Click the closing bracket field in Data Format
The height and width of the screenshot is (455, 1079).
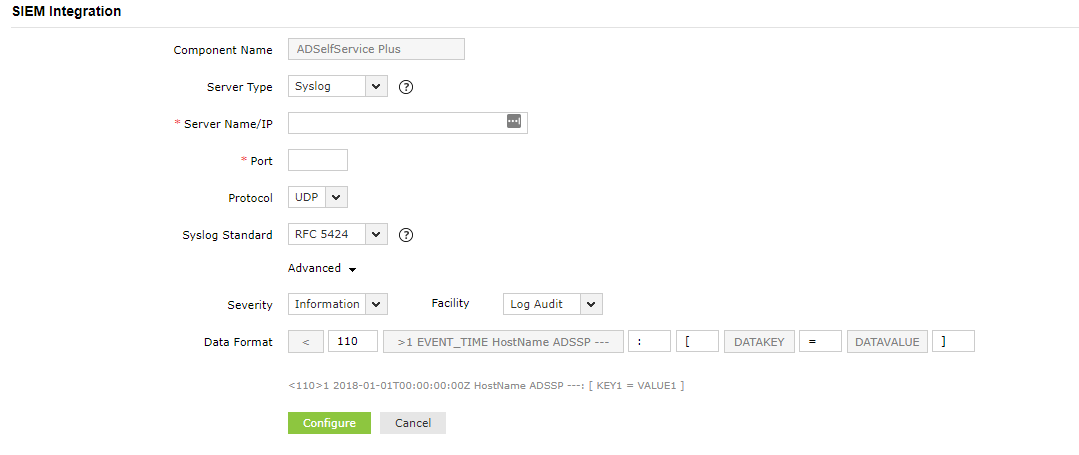pos(952,342)
